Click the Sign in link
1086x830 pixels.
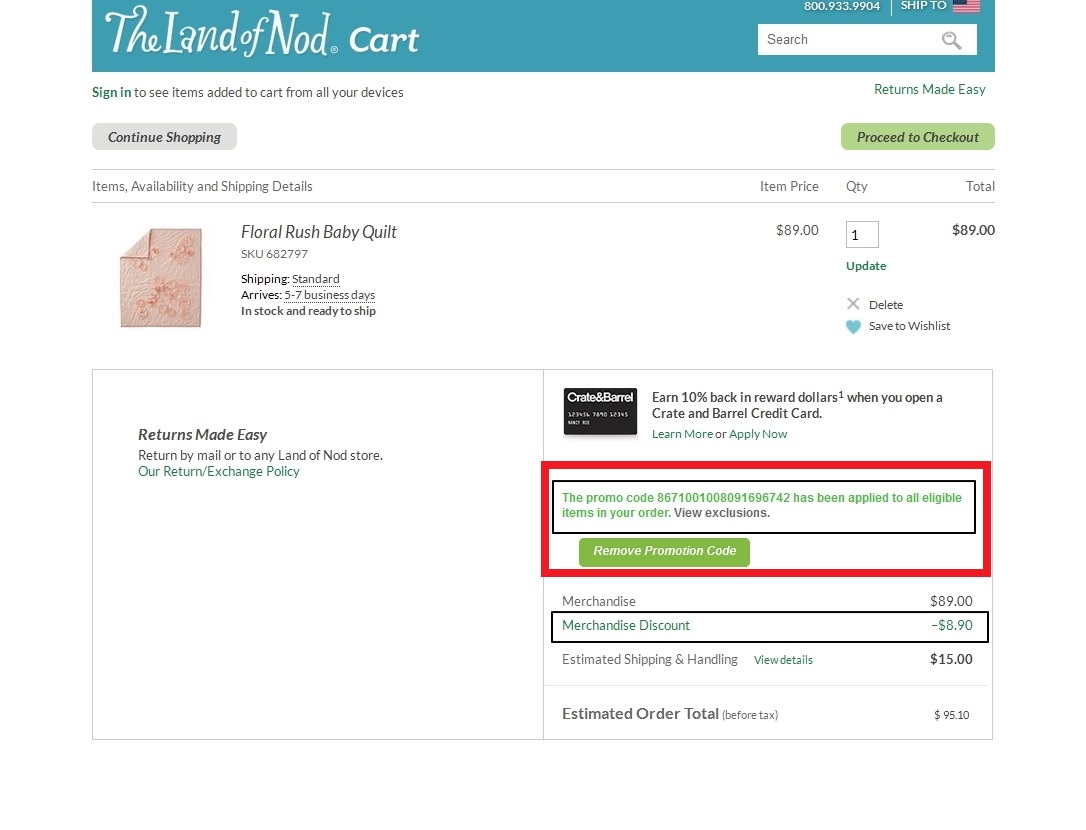click(112, 92)
